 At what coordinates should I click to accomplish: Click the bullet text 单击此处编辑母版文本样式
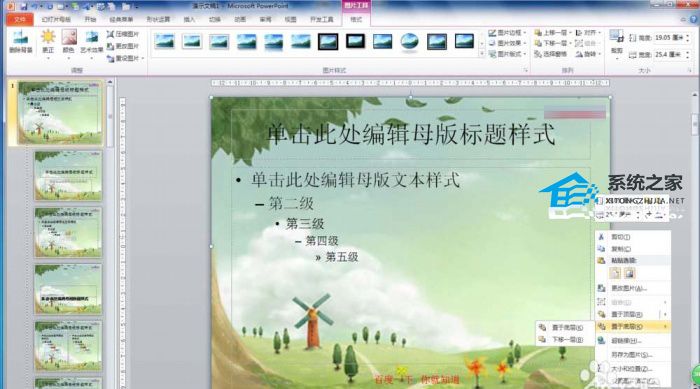tap(355, 180)
